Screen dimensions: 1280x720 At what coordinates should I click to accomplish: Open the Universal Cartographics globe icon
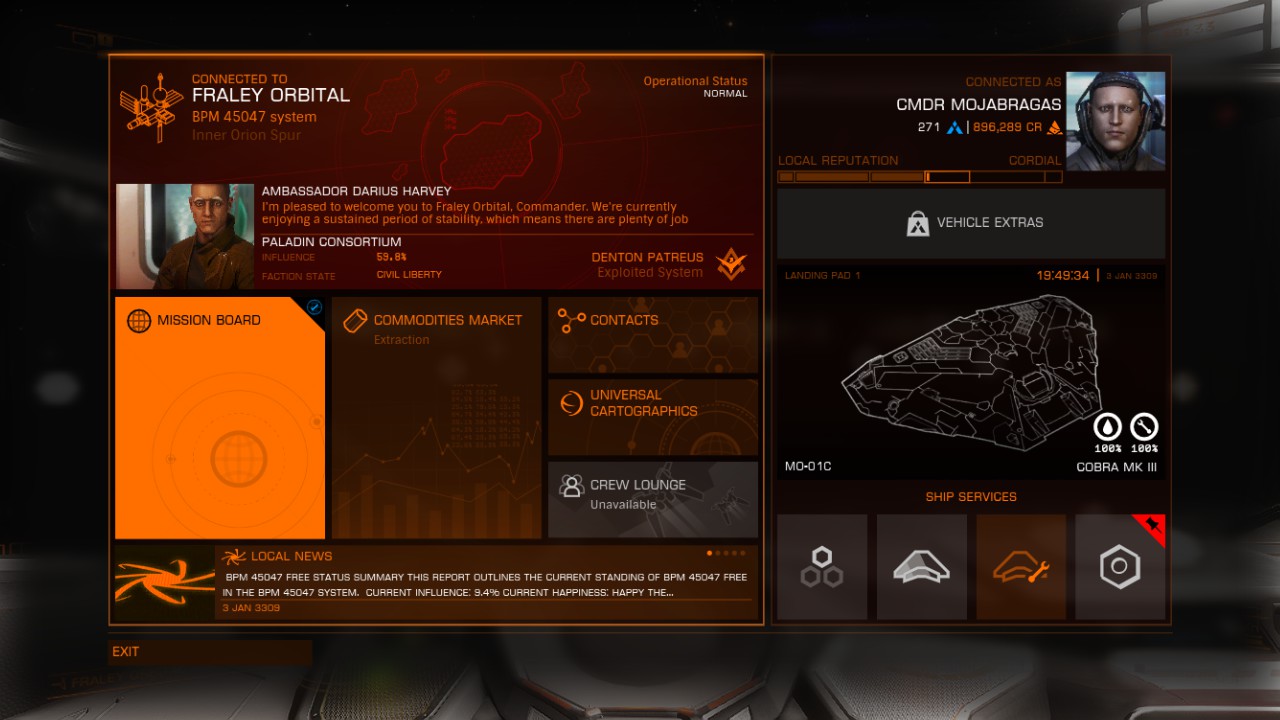click(x=572, y=403)
